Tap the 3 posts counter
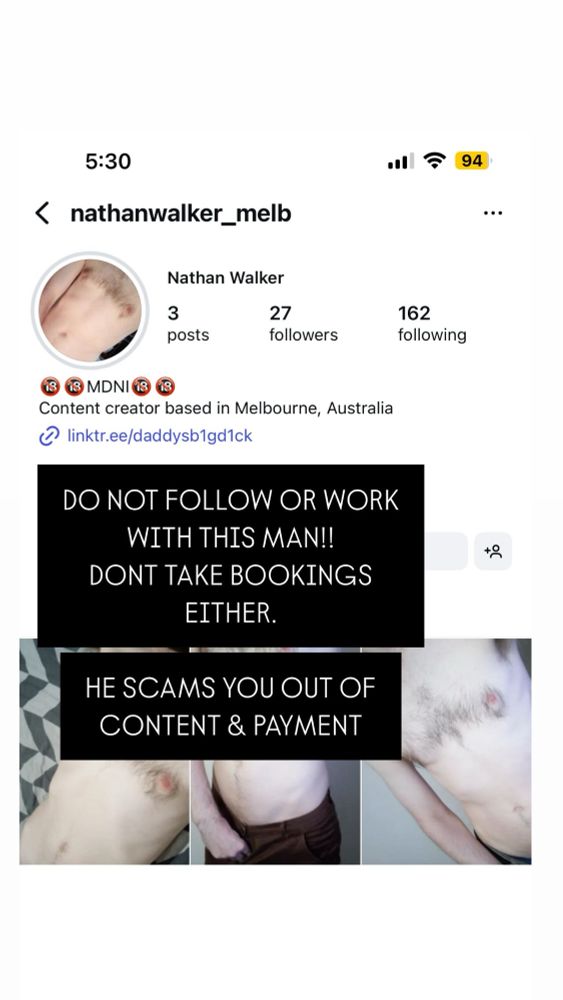Screen dimensions: 563x1000 [x=188, y=323]
